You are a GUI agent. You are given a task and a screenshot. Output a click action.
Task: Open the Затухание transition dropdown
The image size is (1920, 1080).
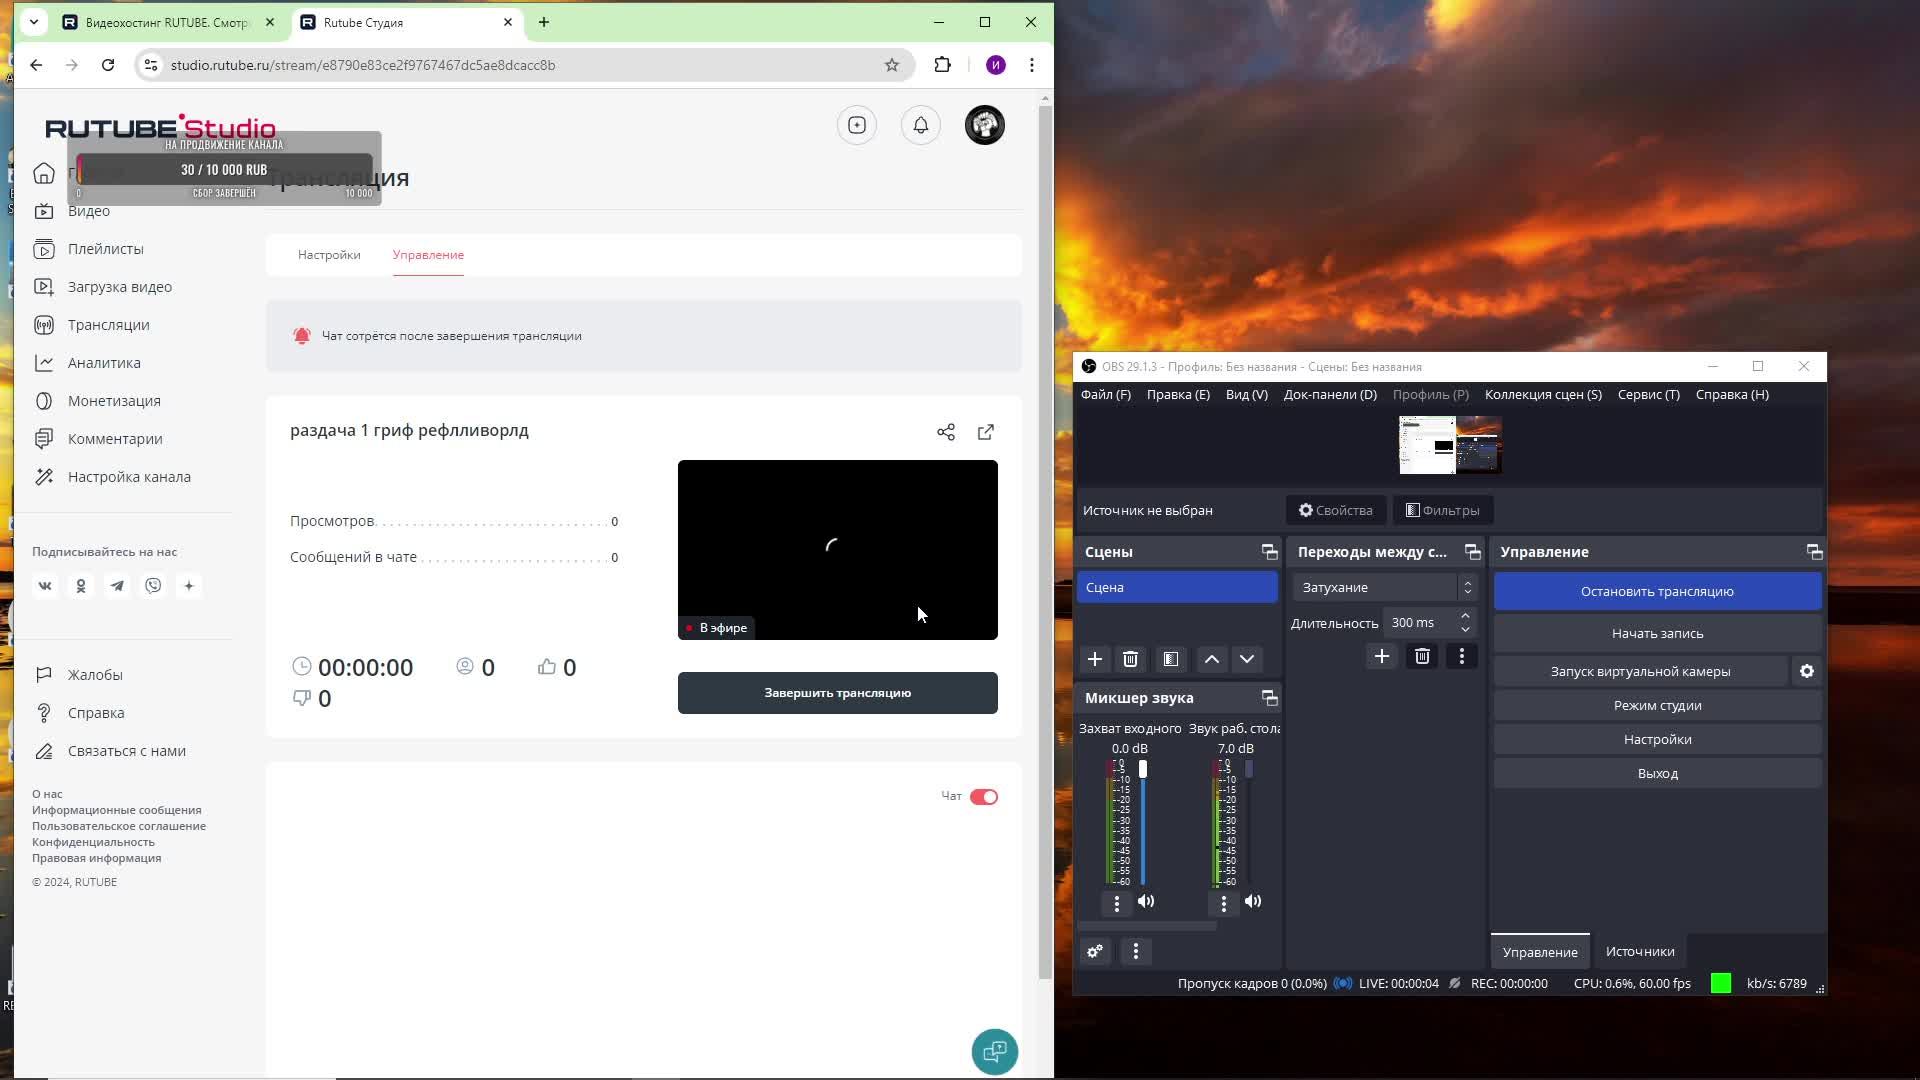(1385, 587)
